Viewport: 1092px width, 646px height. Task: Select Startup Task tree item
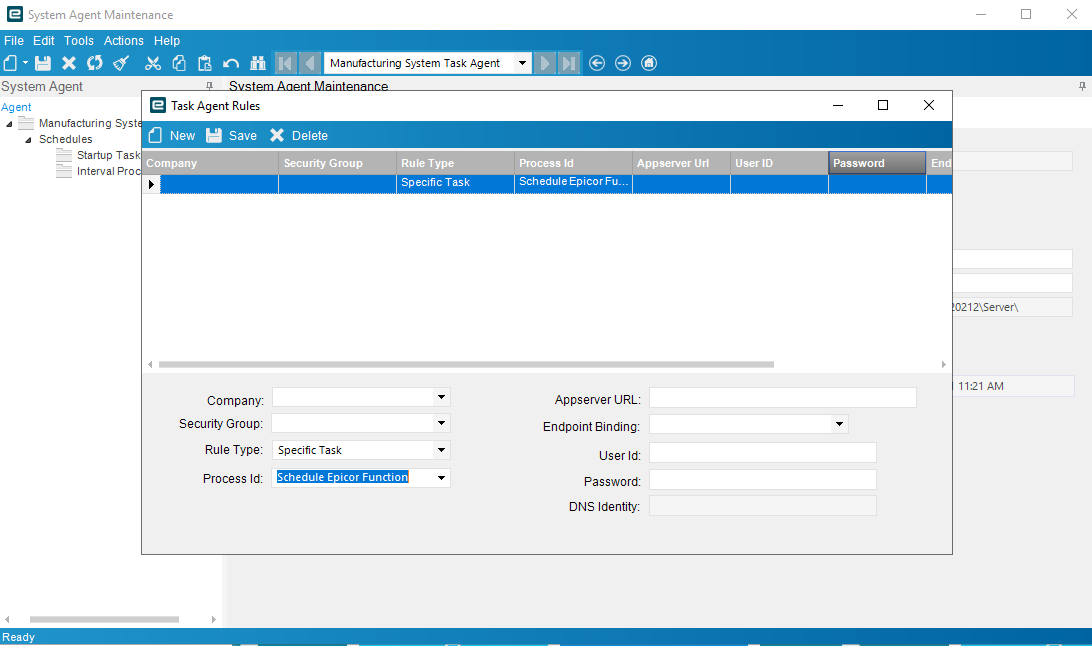click(x=109, y=155)
